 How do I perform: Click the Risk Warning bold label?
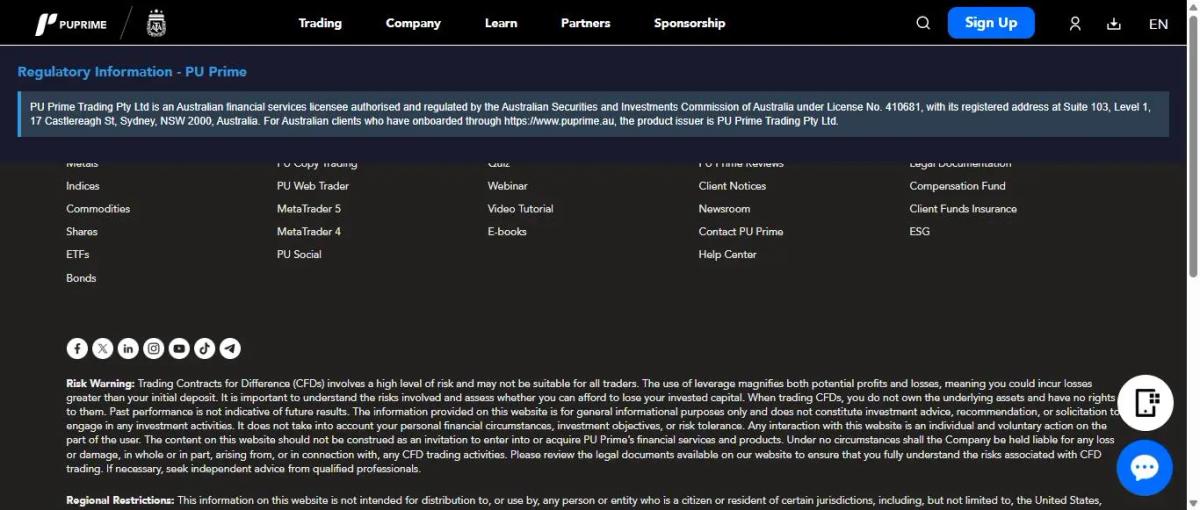pyautogui.click(x=100, y=383)
